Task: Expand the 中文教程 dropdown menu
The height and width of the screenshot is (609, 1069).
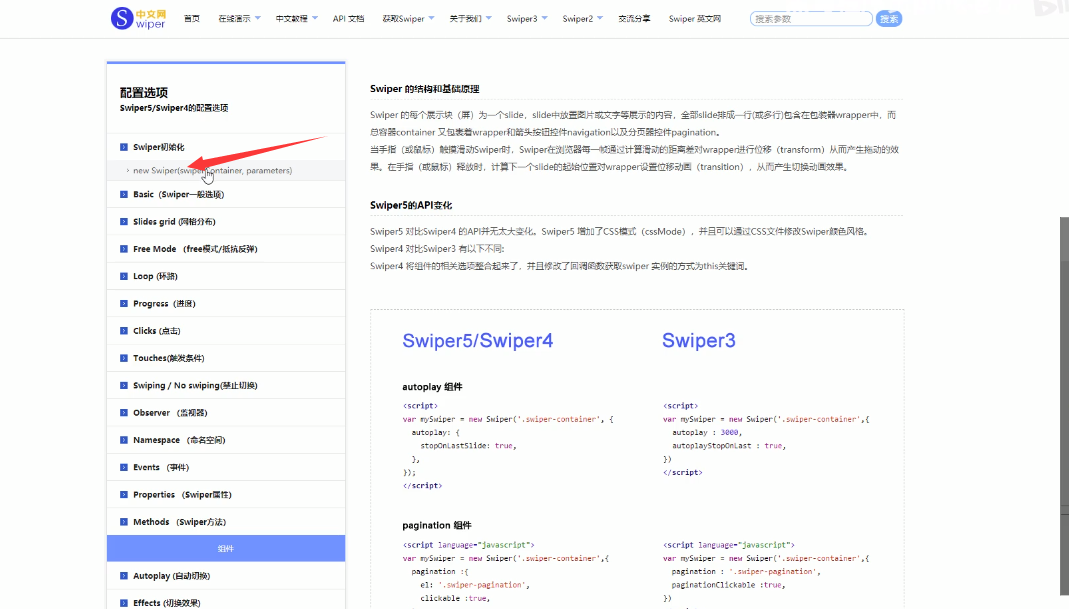Action: (296, 19)
